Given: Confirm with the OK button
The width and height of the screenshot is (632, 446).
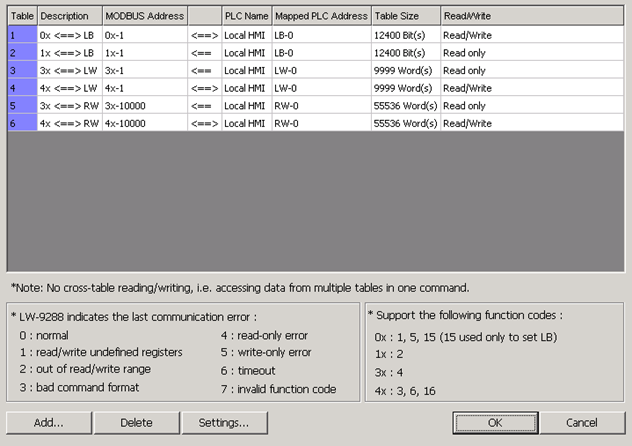Looking at the screenshot, I should (x=495, y=423).
